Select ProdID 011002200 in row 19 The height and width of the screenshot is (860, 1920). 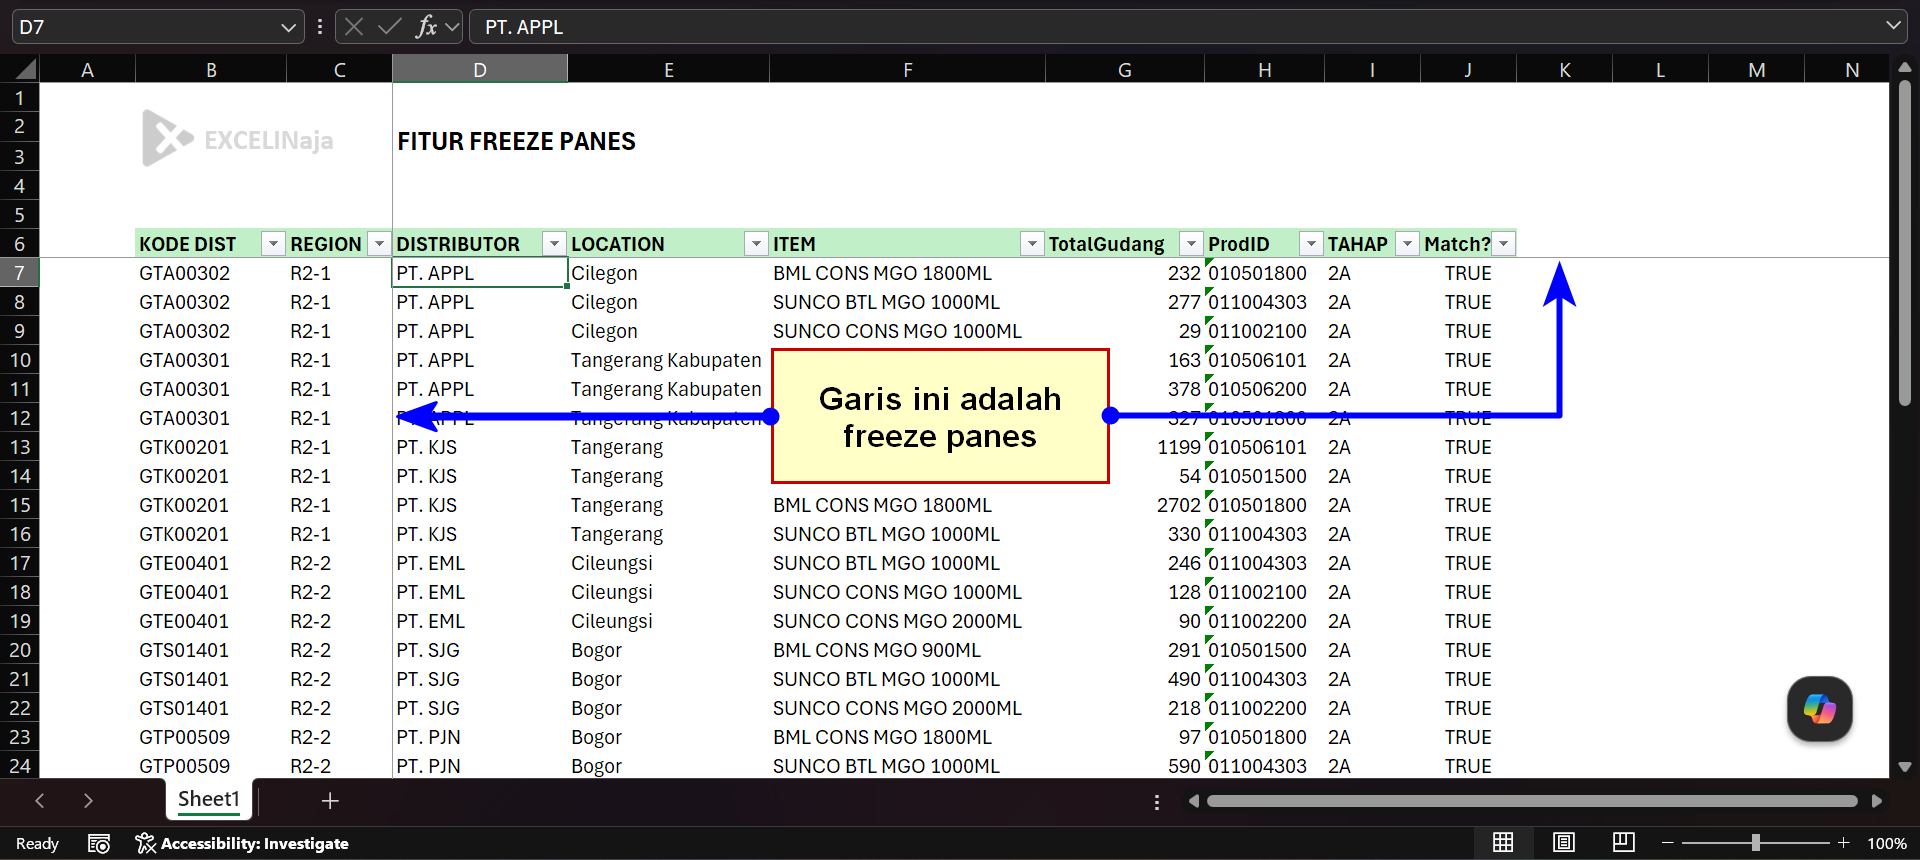tap(1264, 621)
